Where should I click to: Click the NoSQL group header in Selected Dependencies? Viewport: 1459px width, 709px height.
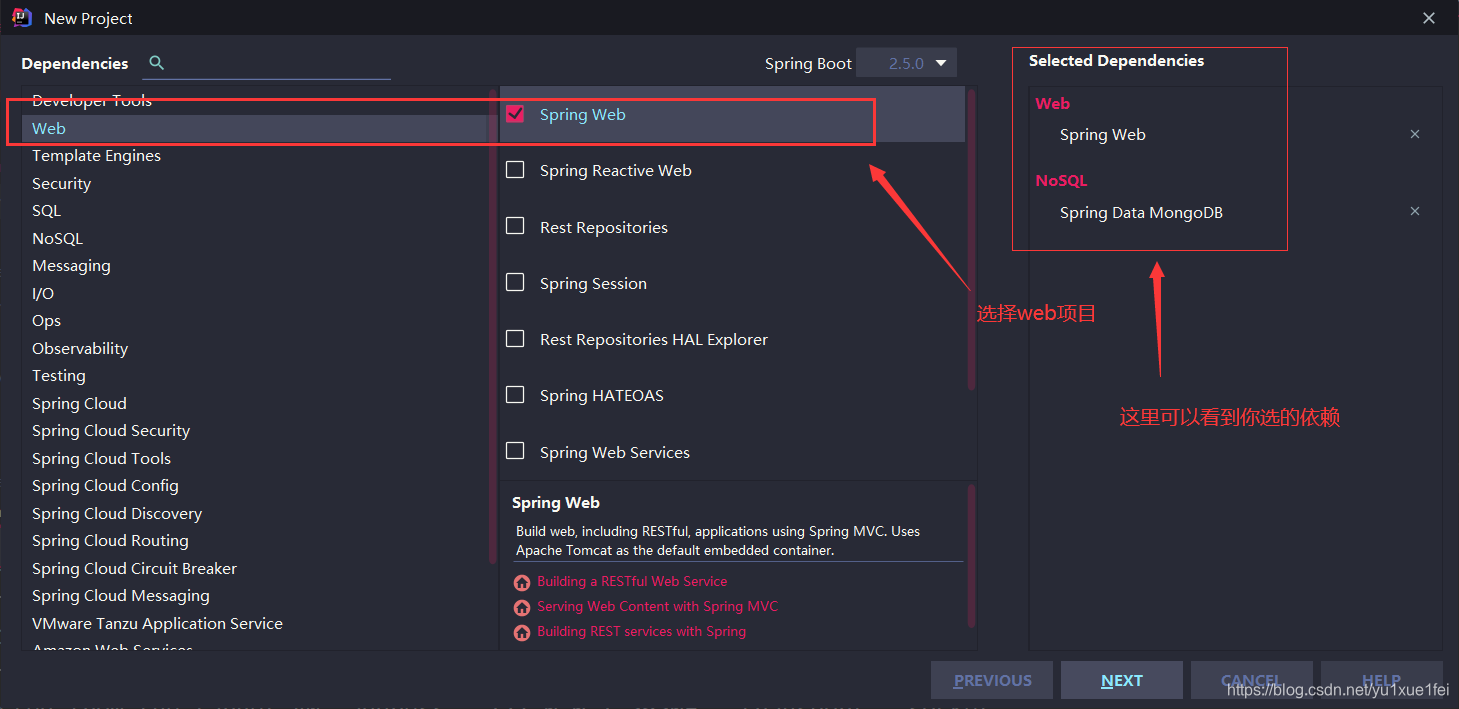1061,181
